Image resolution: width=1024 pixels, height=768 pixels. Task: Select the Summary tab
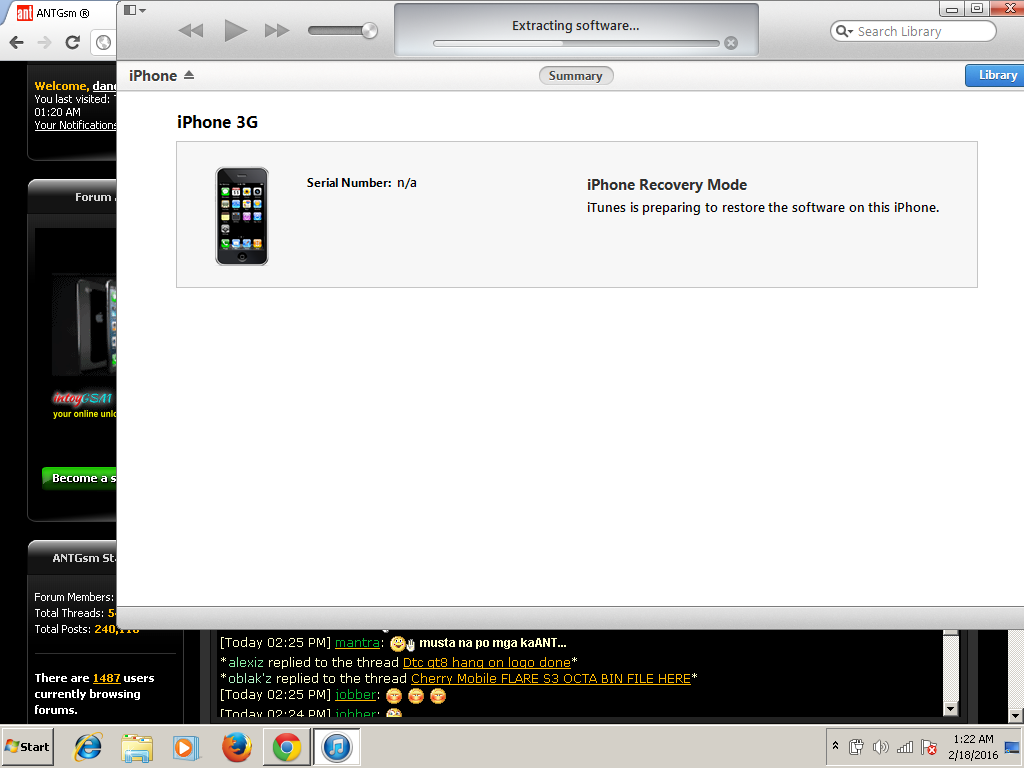pos(575,76)
